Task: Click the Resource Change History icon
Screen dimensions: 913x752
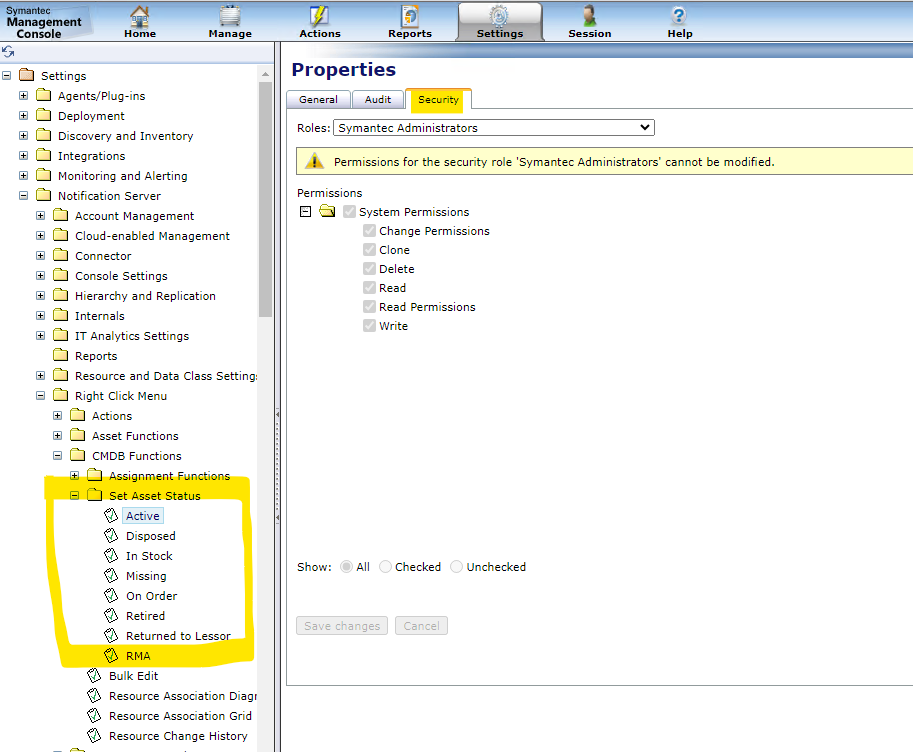Action: click(x=94, y=735)
